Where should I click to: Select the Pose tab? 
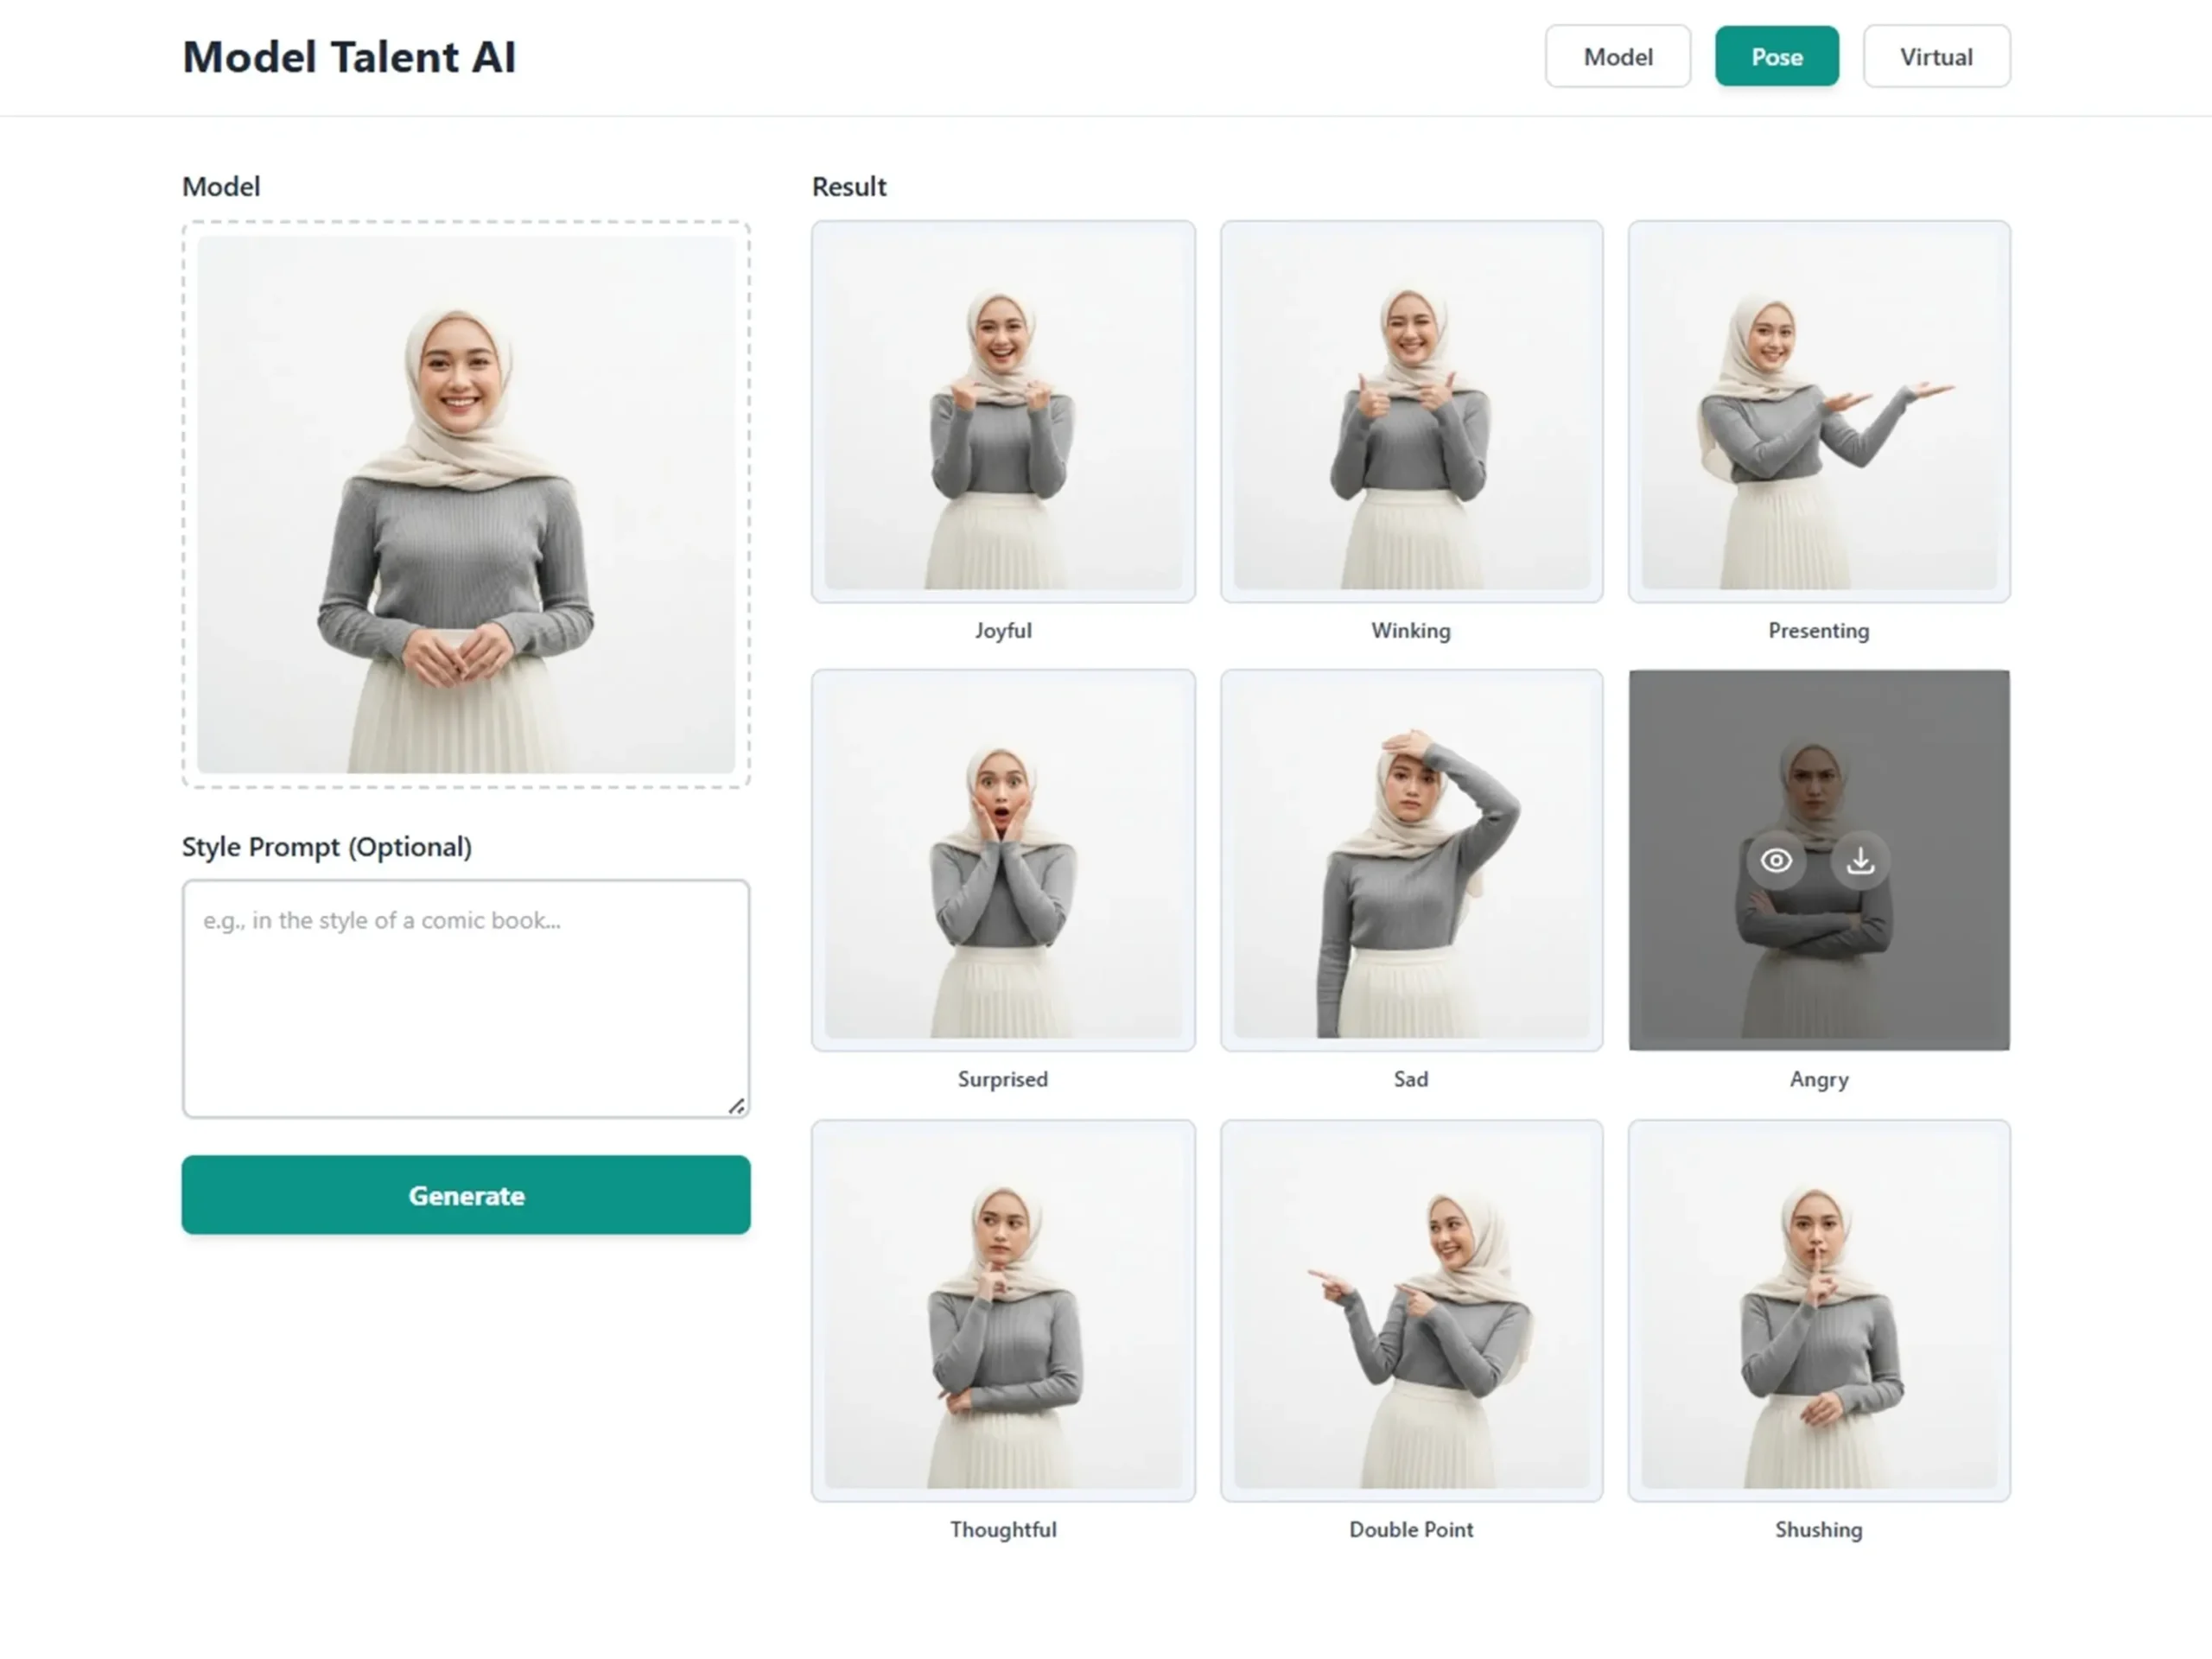[x=1776, y=57]
